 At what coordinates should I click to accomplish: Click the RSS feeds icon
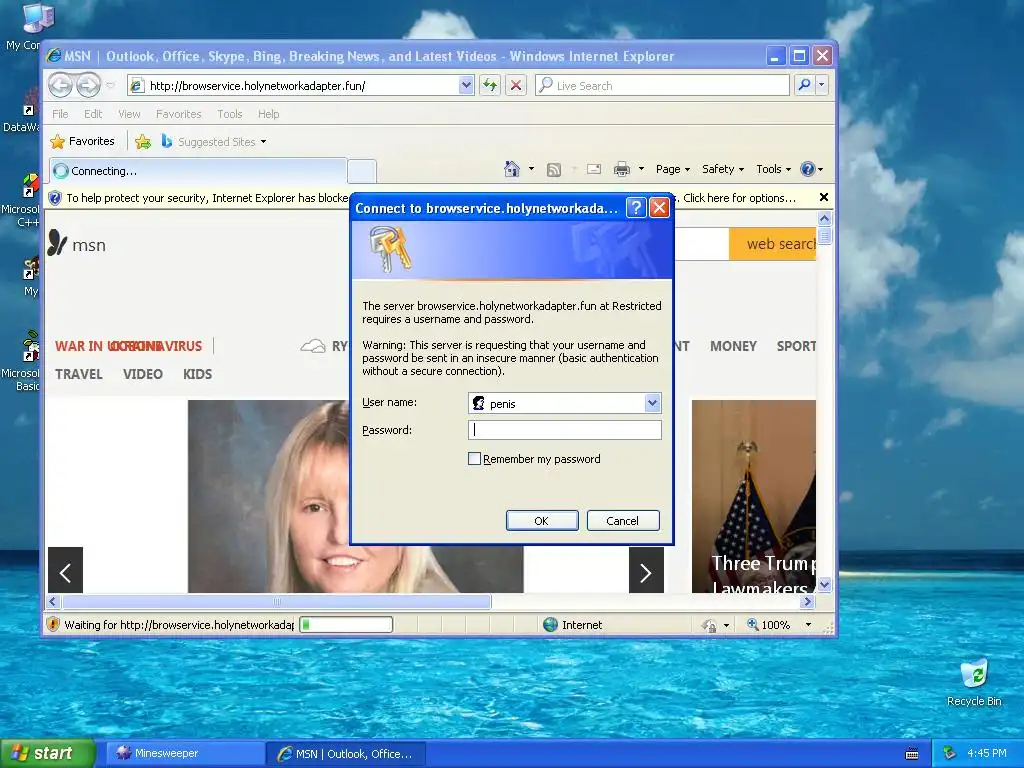554,170
